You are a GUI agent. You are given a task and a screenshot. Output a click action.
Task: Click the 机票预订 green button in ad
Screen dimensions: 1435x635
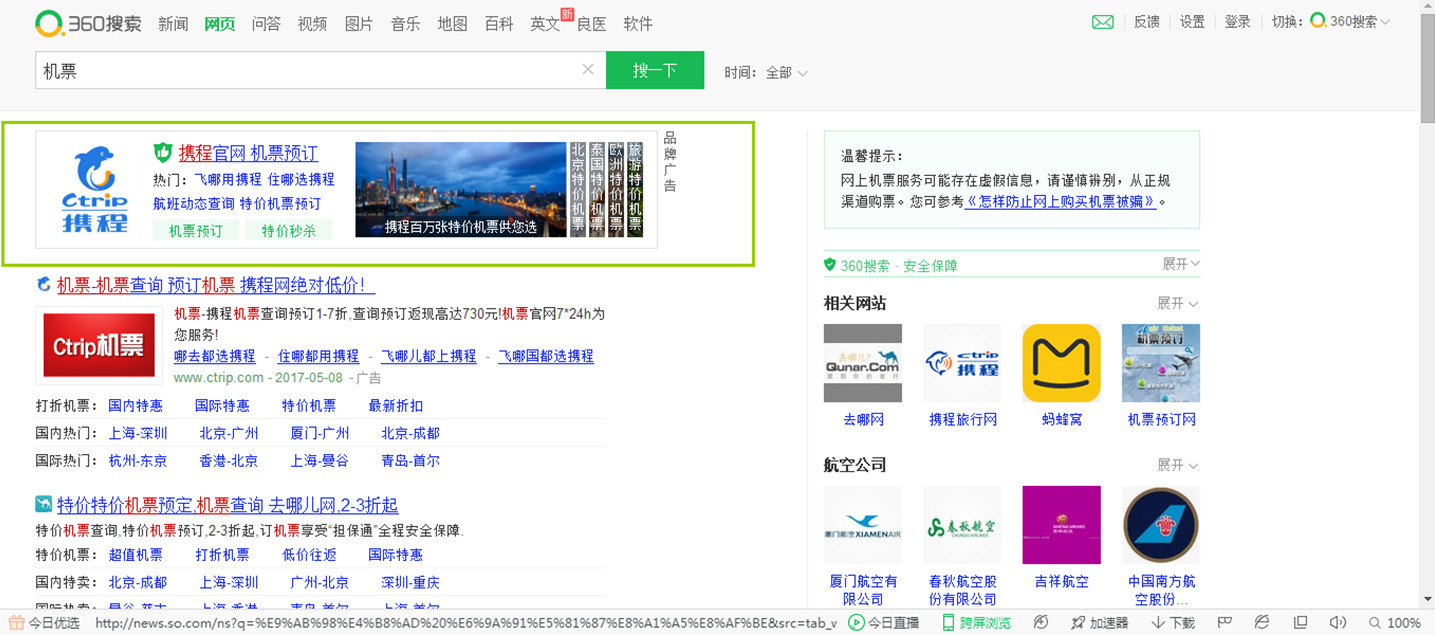(x=196, y=230)
